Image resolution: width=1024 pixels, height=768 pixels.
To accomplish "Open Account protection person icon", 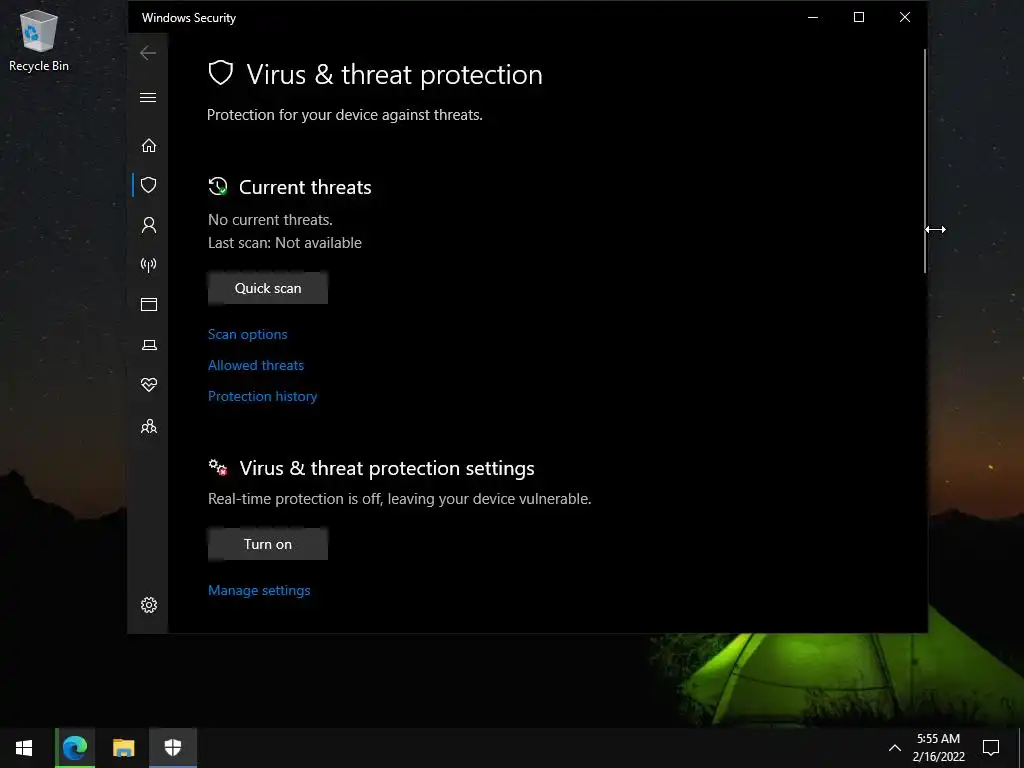I will click(149, 225).
